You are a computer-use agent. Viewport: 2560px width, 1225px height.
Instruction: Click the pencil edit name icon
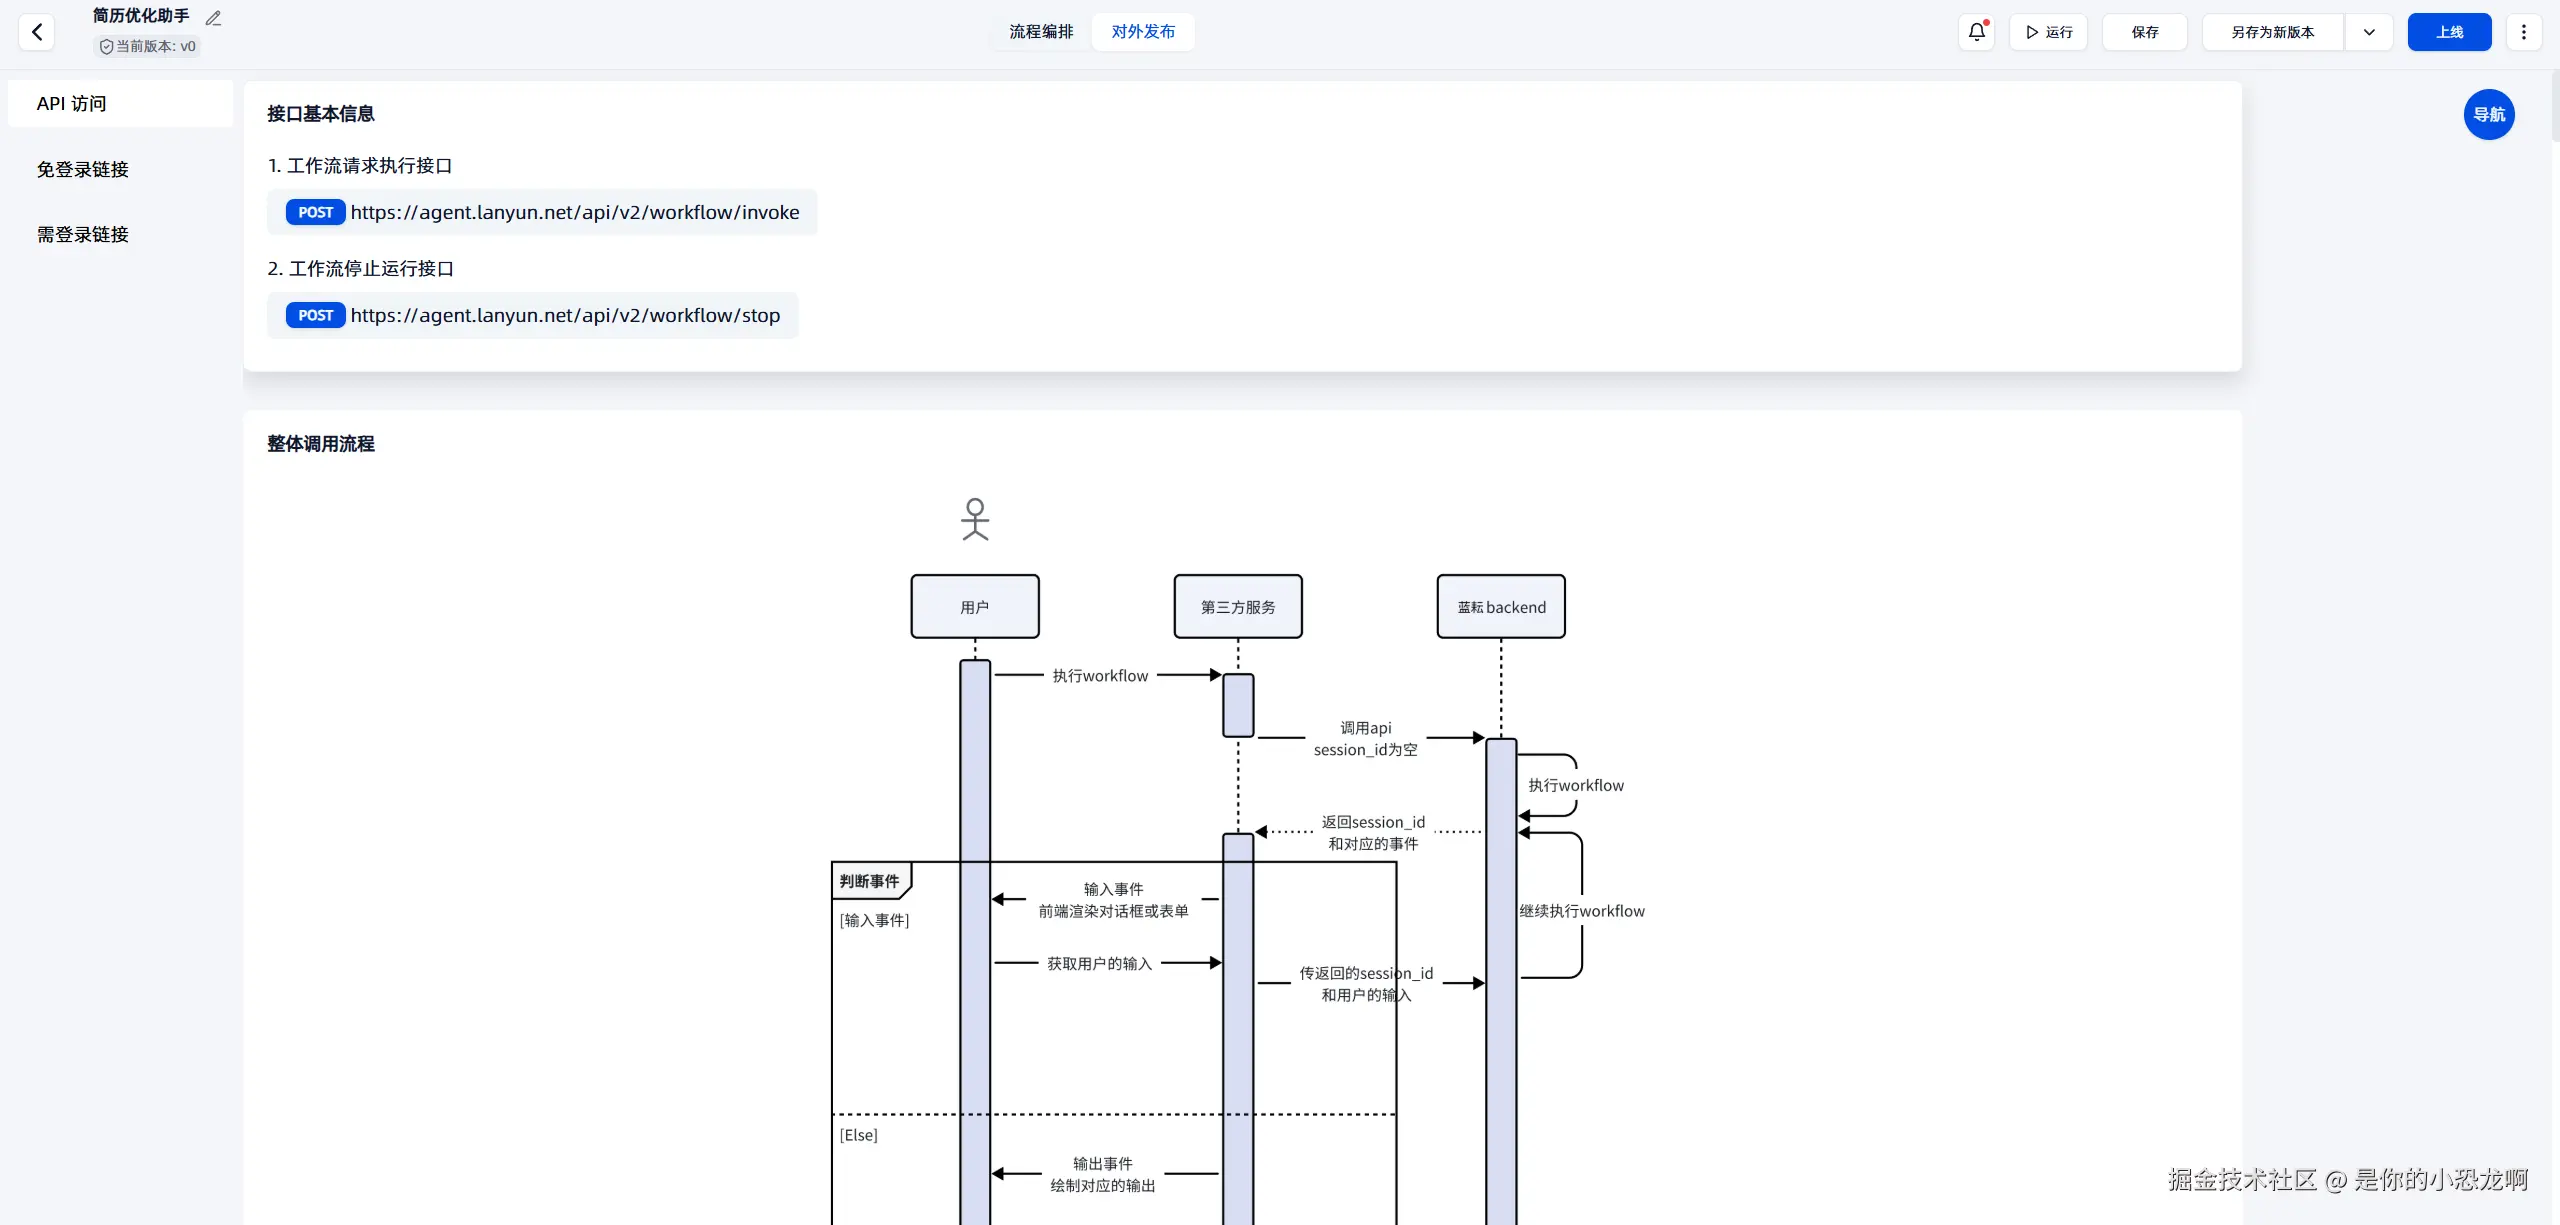[213, 18]
